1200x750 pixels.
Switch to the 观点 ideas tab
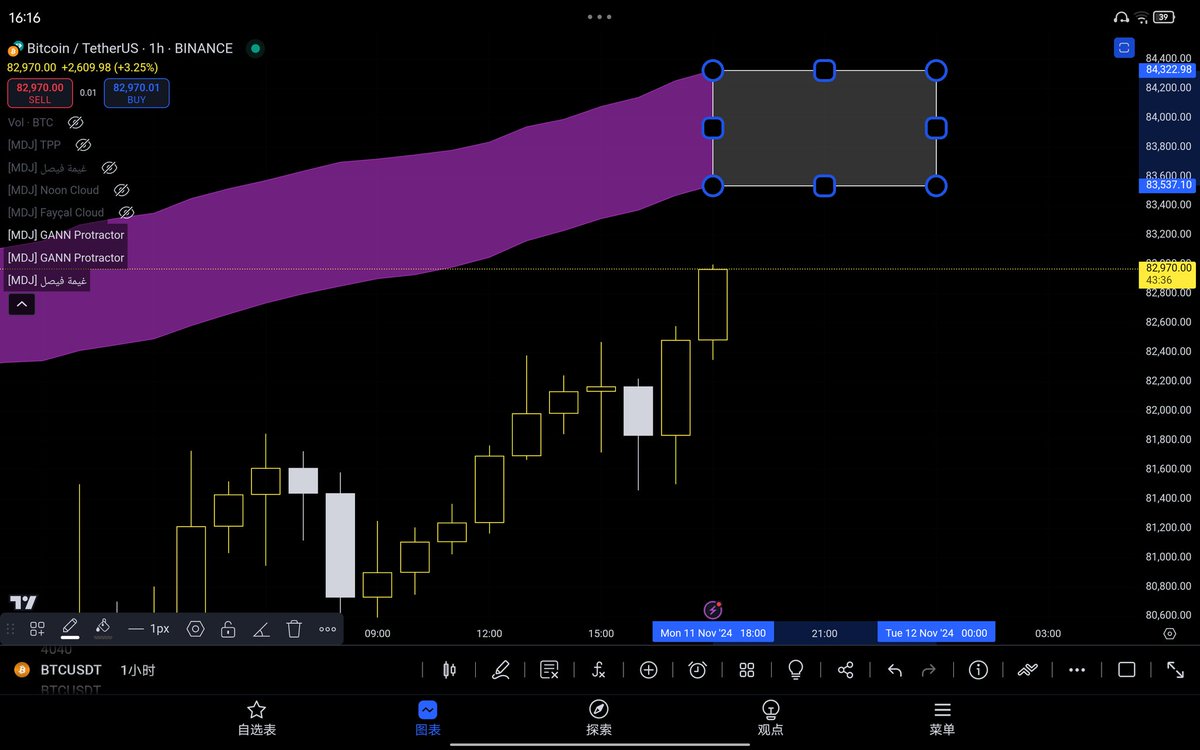[770, 719]
